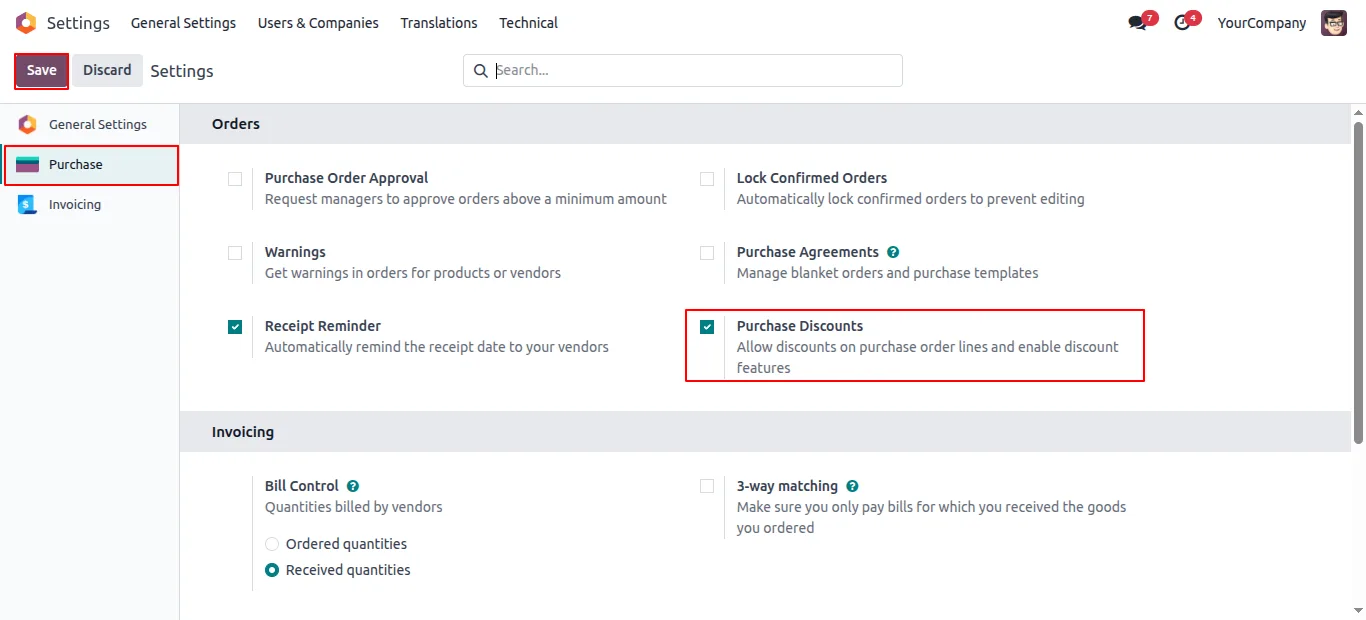This screenshot has width=1366, height=620.
Task: Select the Invoicing tab in sidebar
Action: click(90, 205)
